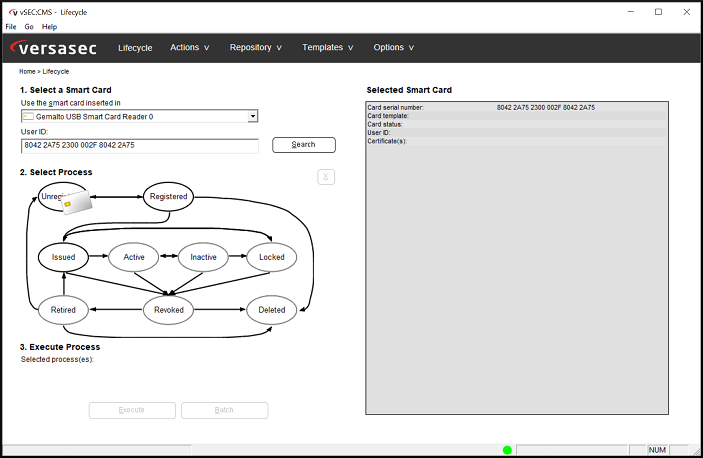703x458 pixels.
Task: Select the Inactive state node
Action: [204, 257]
